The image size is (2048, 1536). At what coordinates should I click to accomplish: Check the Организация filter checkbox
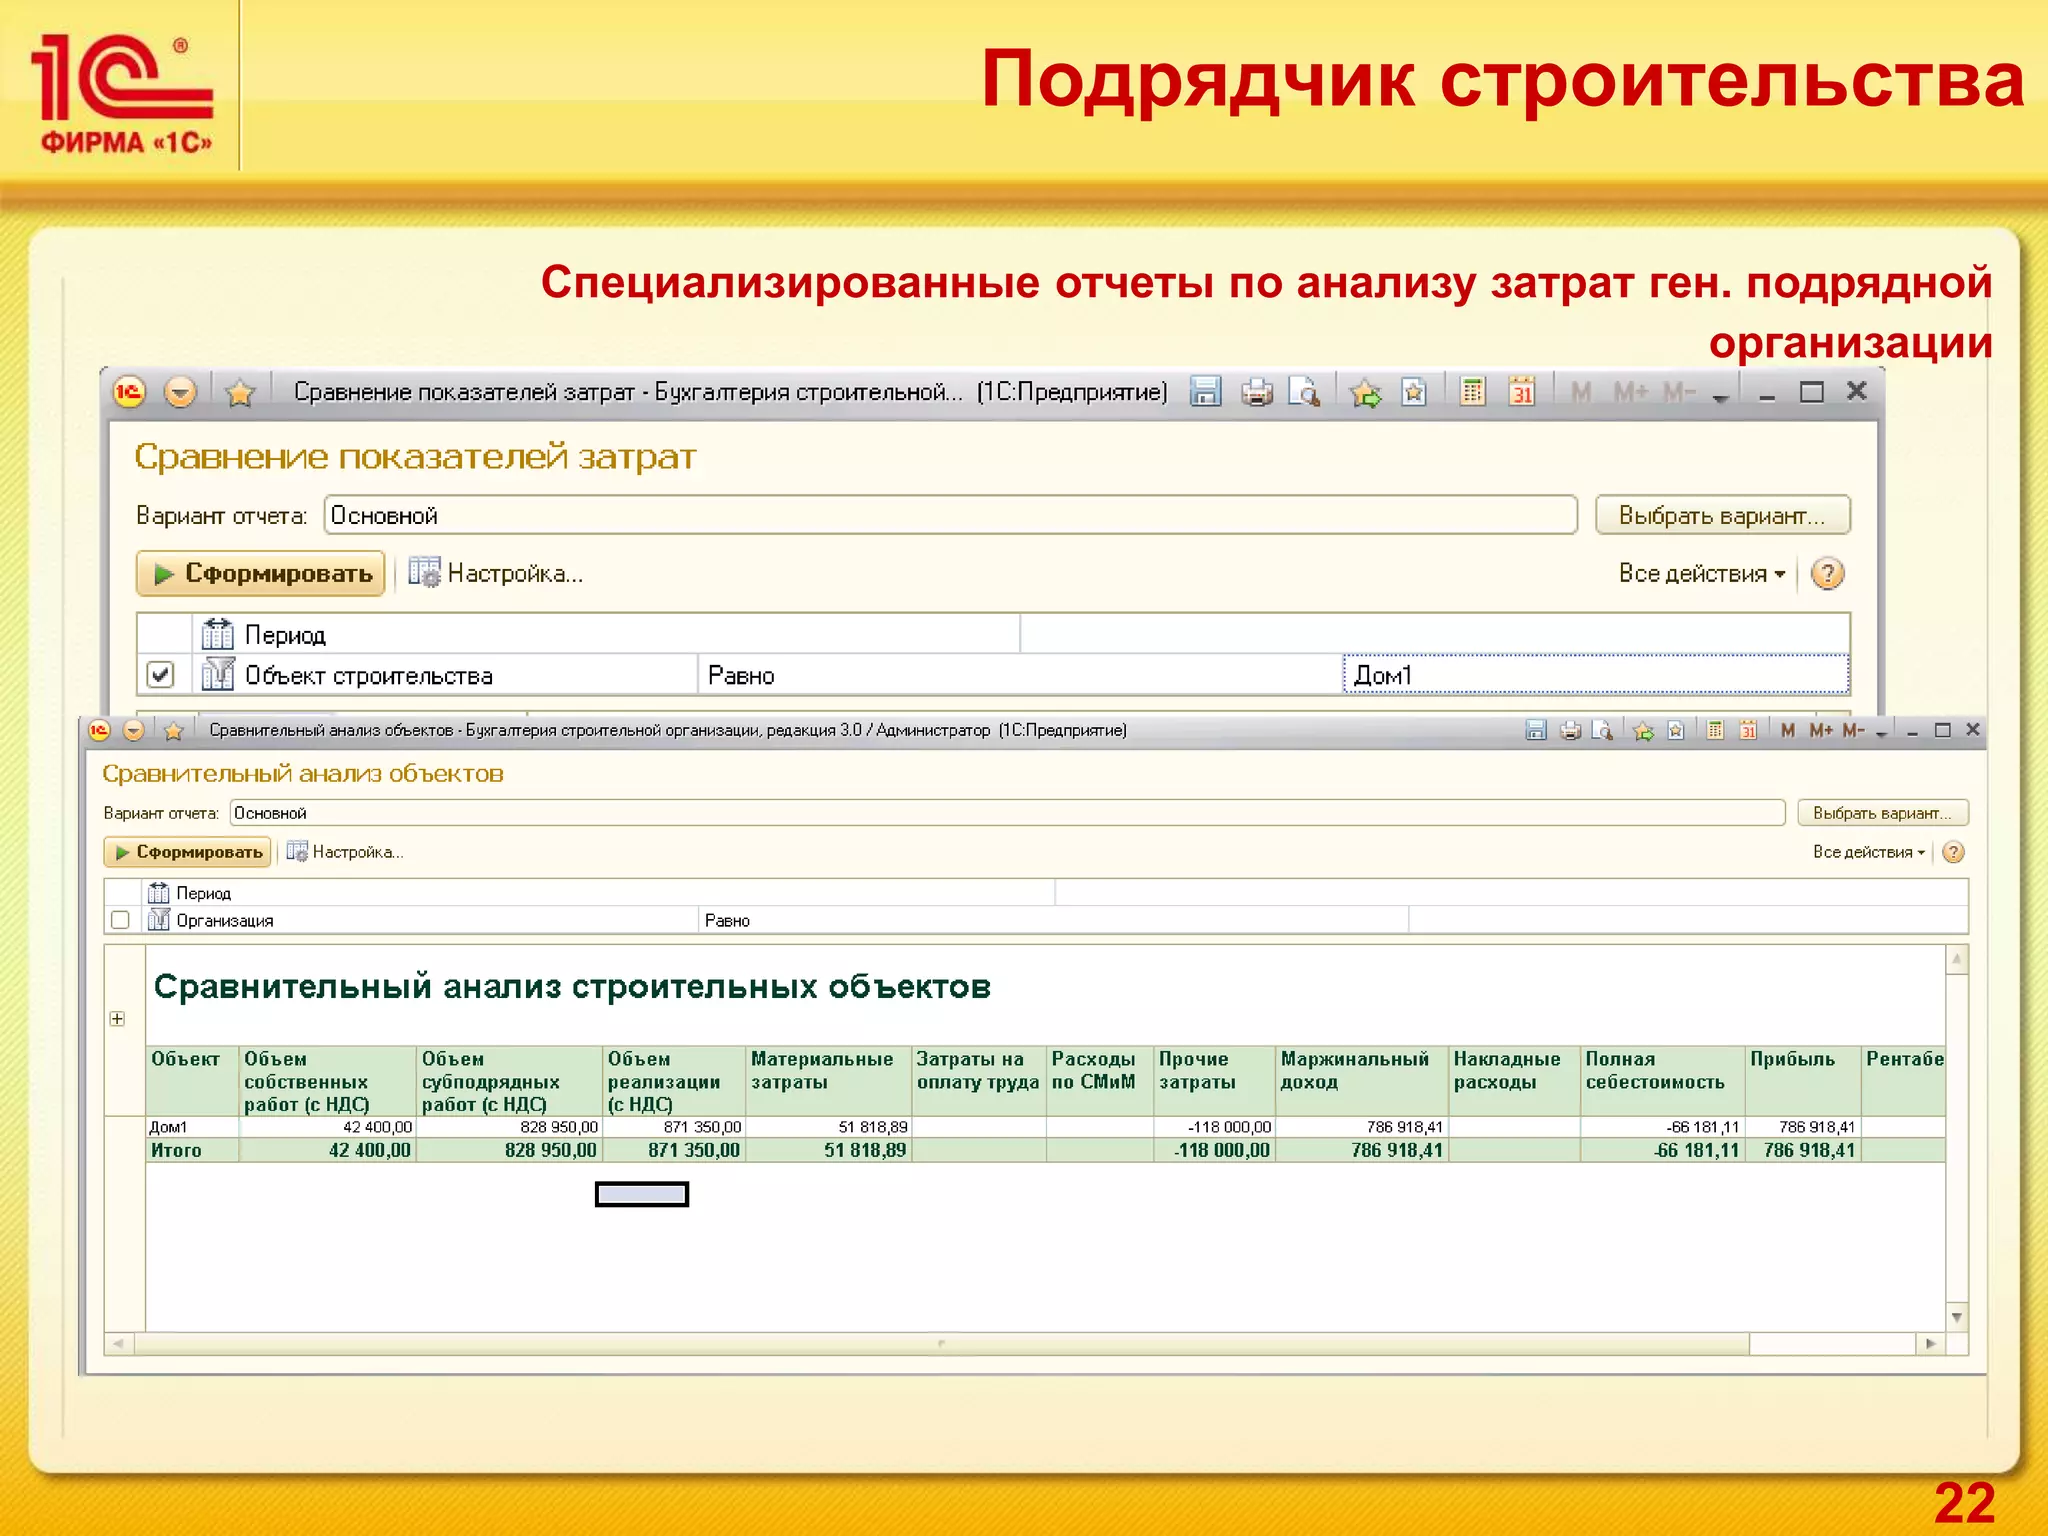tap(121, 920)
